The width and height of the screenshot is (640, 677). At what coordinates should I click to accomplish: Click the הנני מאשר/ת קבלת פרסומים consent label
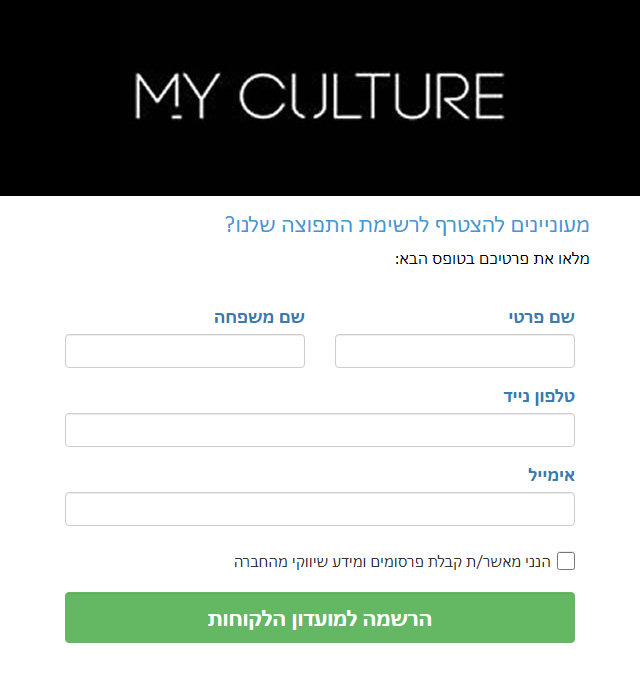[x=393, y=562]
